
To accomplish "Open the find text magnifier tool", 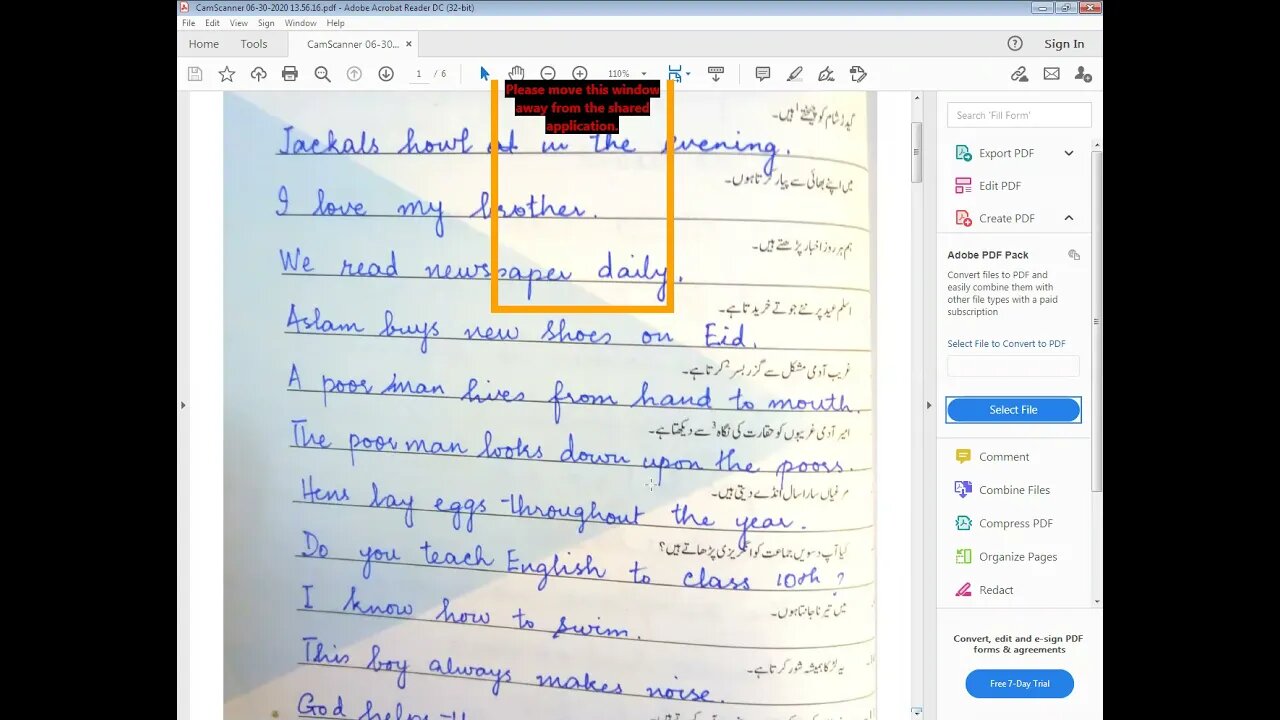I will tap(322, 74).
